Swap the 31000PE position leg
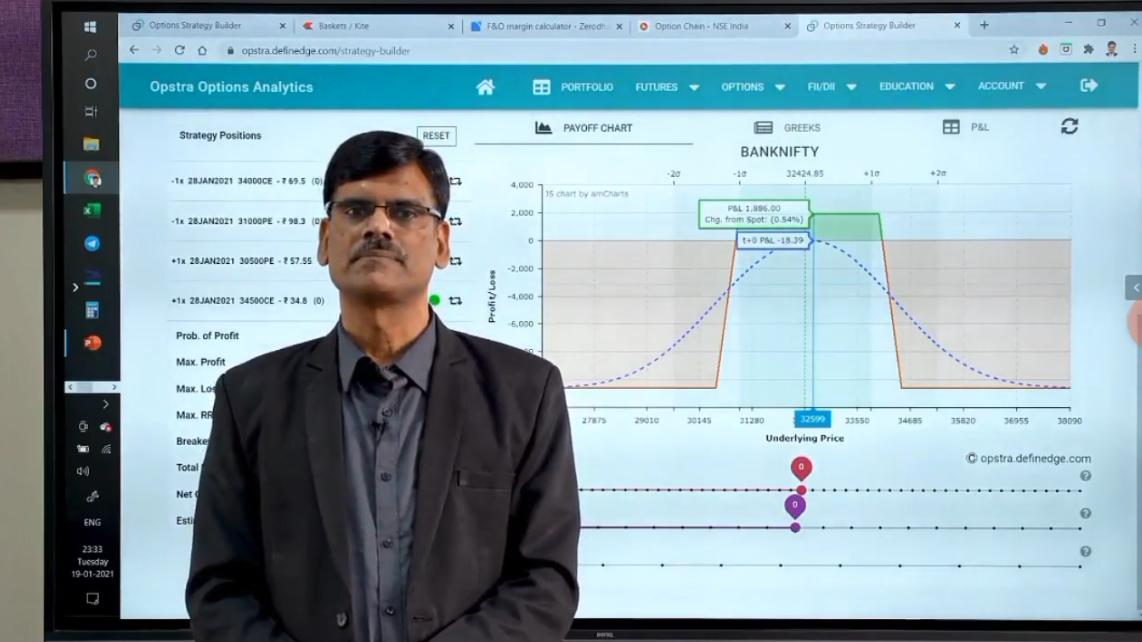This screenshot has width=1142, height=642. [456, 222]
